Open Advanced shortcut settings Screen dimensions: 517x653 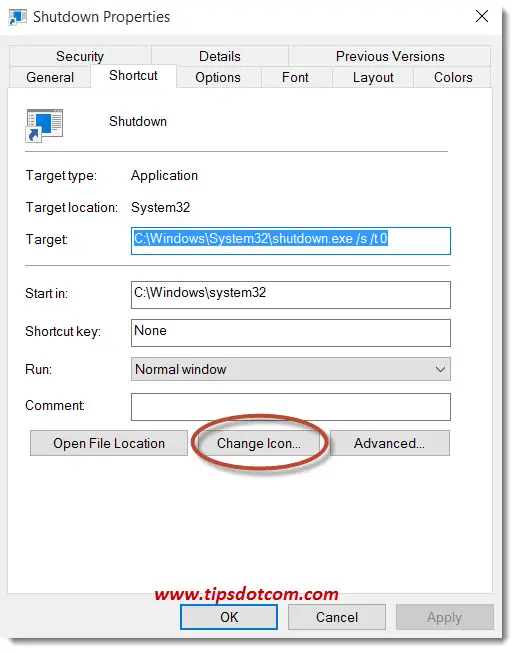click(389, 443)
